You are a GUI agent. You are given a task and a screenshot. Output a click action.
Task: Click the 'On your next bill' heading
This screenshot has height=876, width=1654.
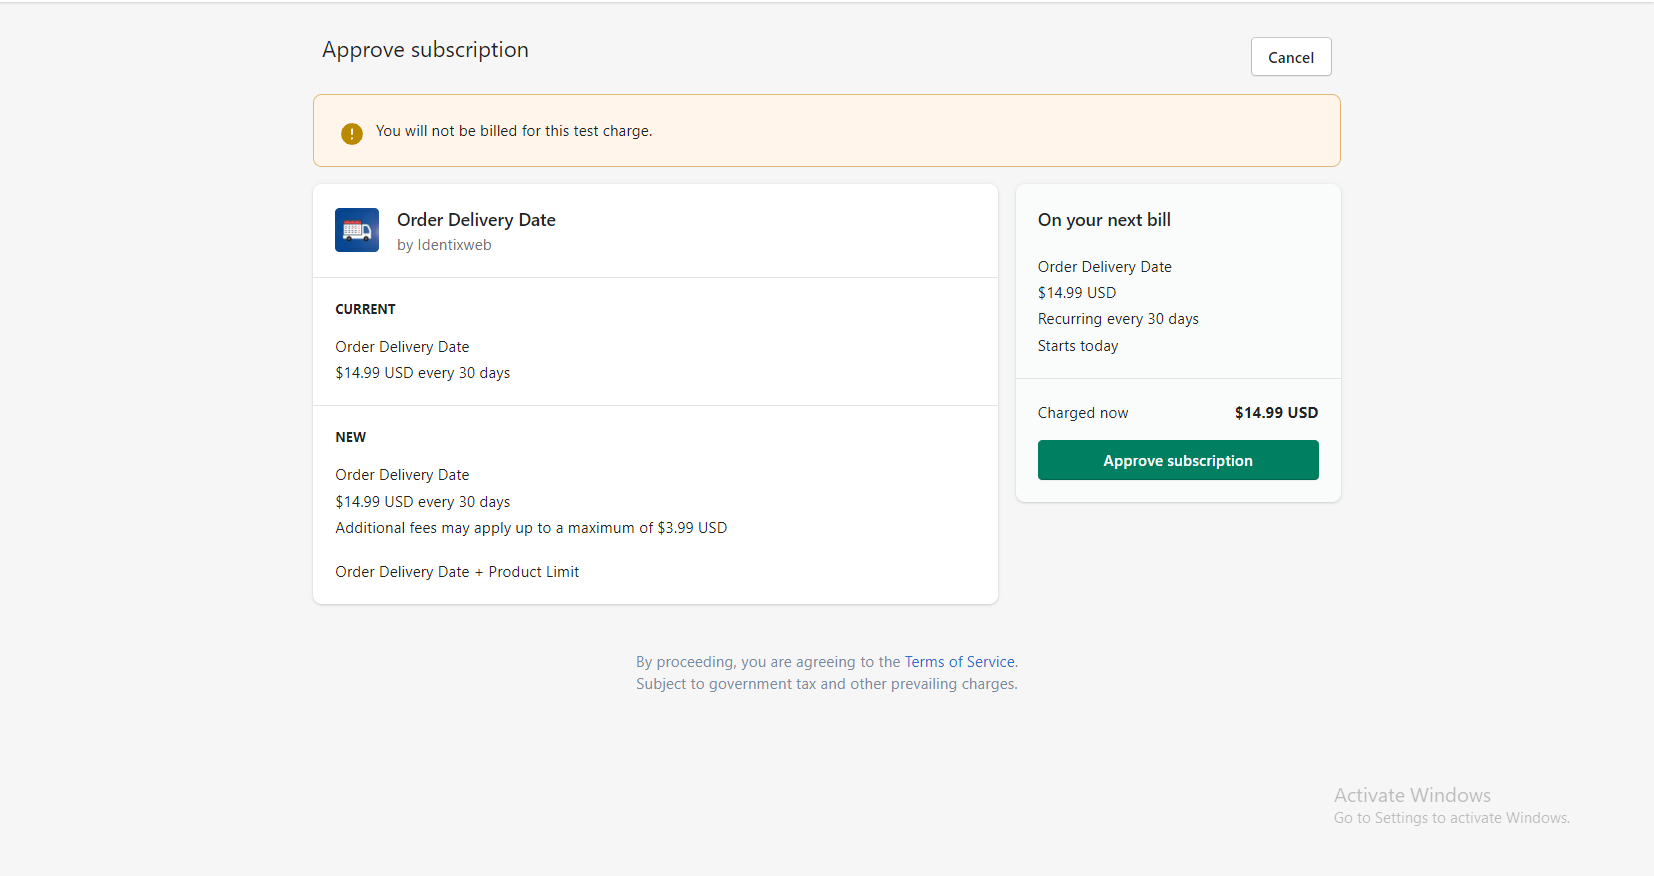pos(1104,220)
